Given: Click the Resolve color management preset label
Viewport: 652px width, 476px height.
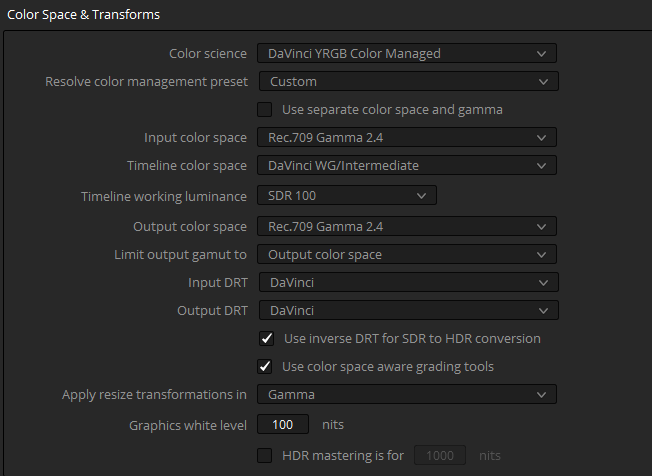Looking at the screenshot, I should pos(146,81).
